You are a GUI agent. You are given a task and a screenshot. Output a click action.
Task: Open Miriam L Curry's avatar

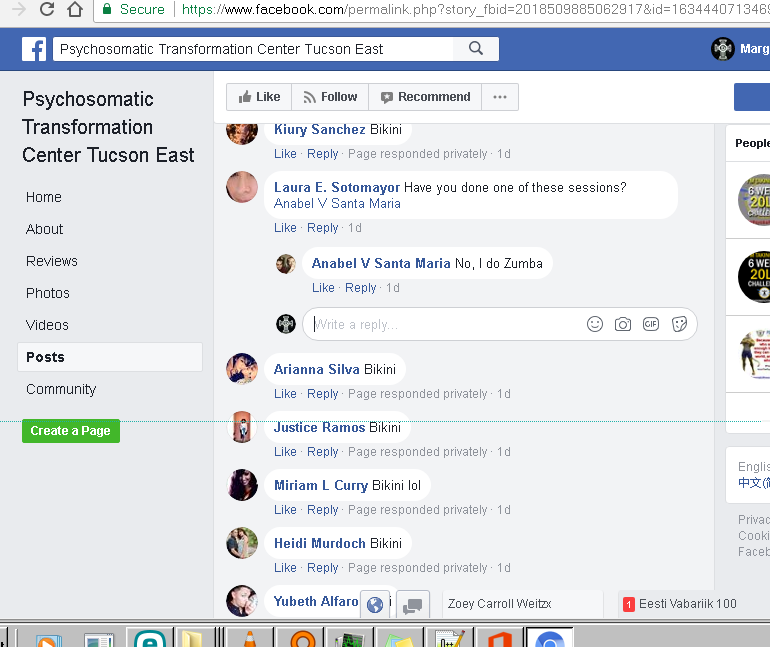point(242,485)
